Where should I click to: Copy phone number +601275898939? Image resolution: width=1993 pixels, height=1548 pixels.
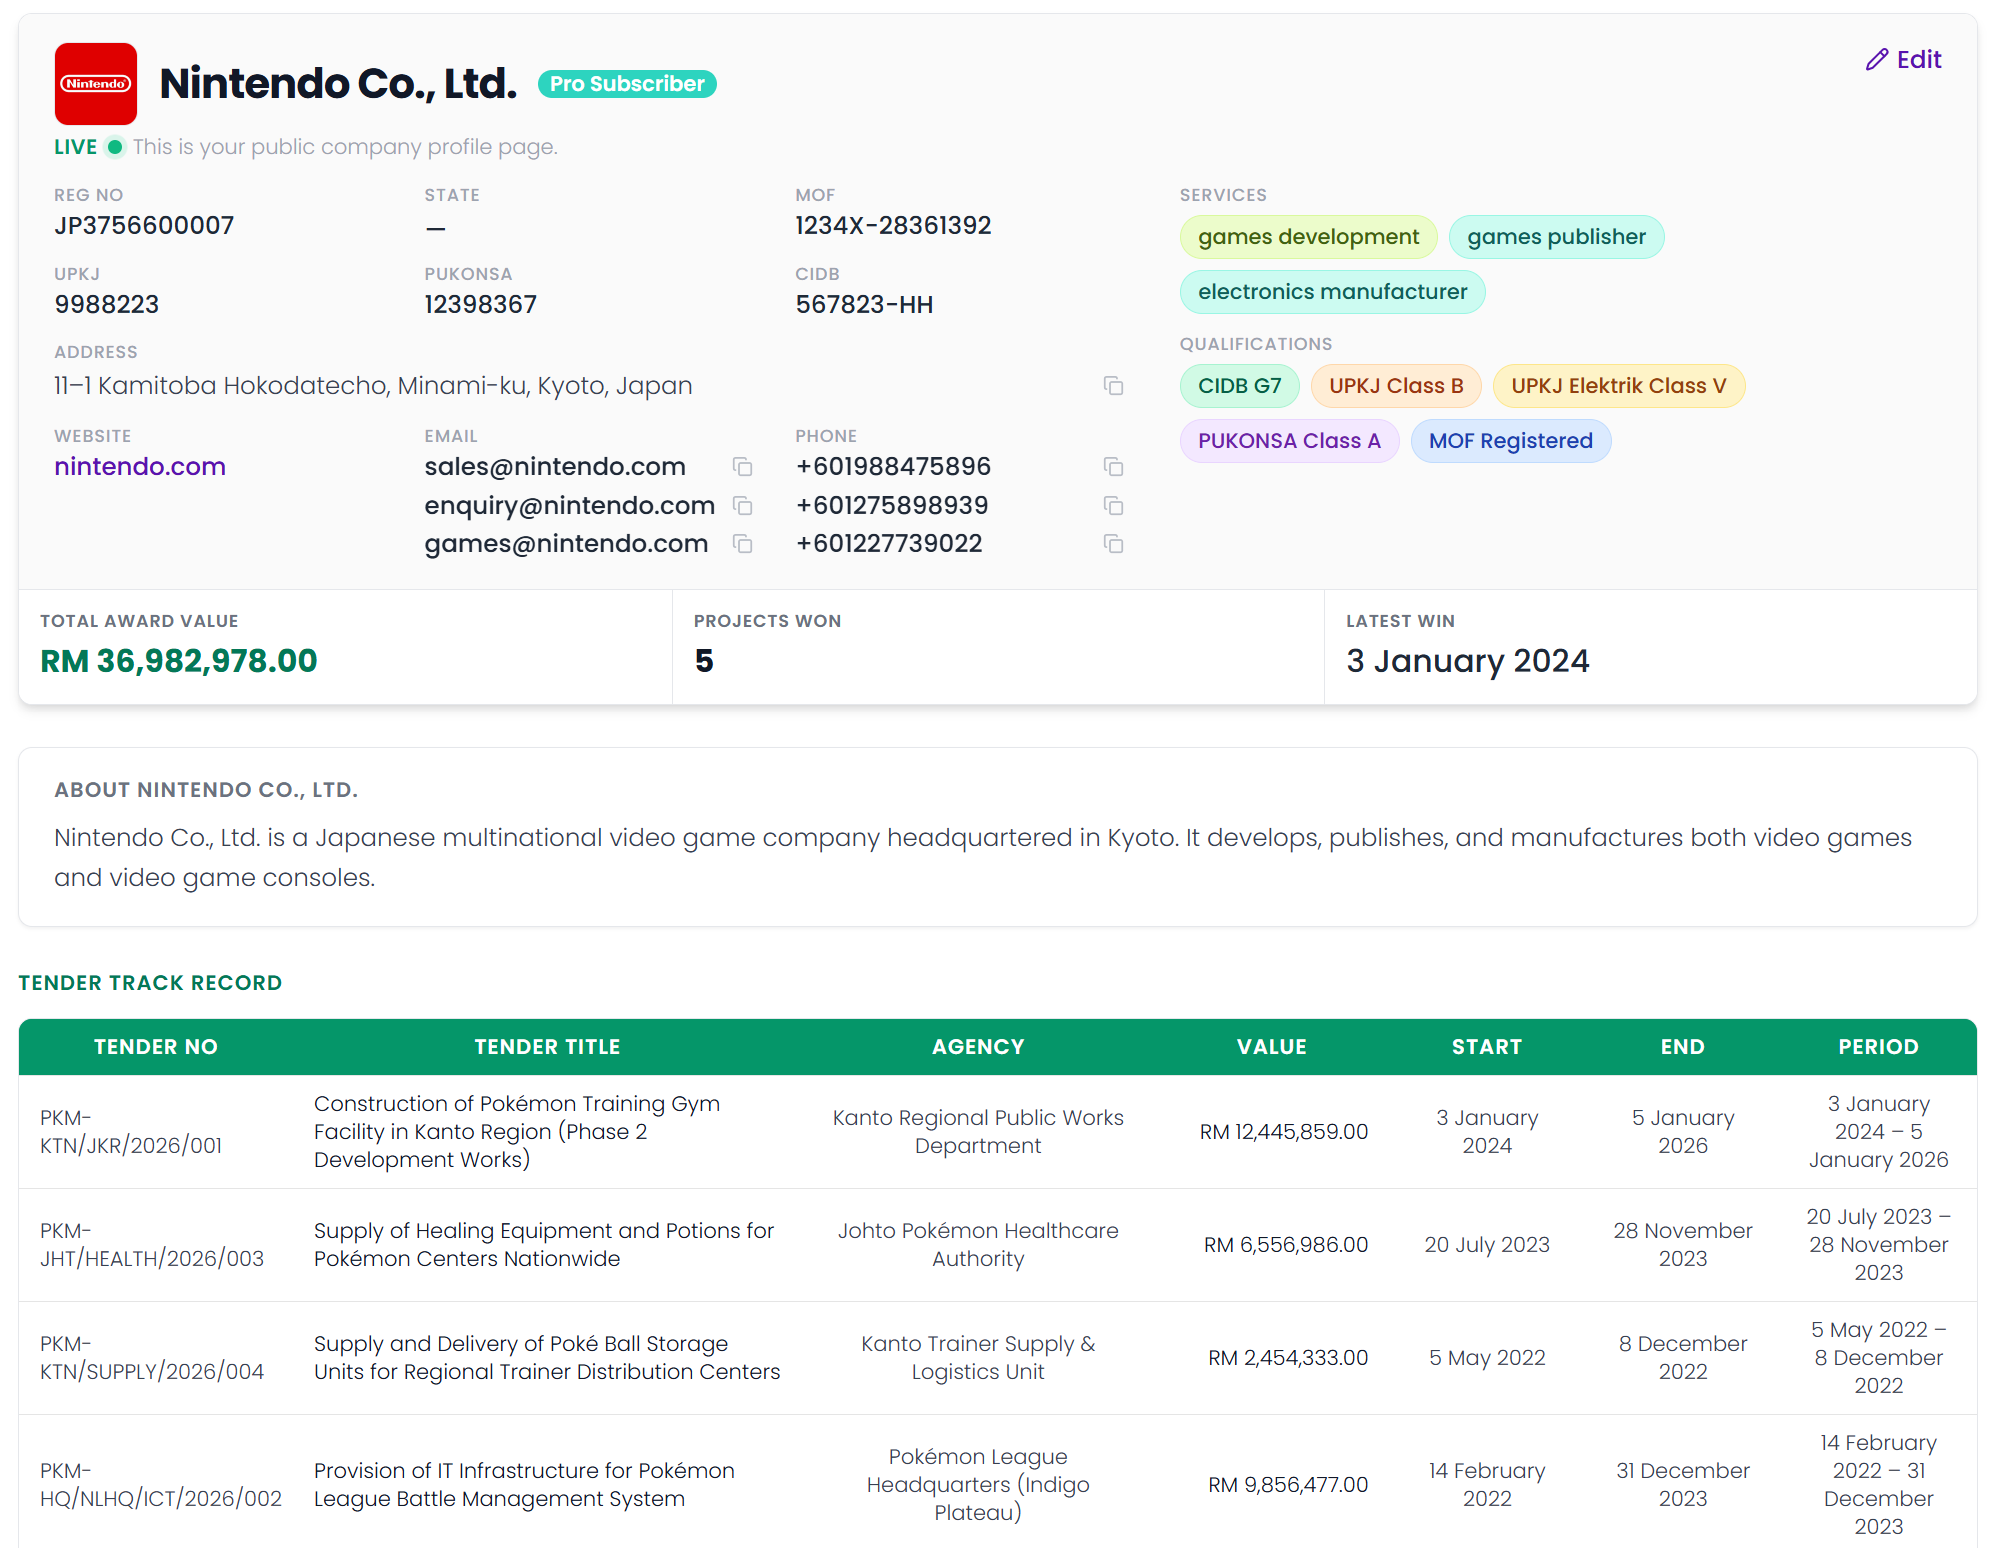pos(1113,506)
